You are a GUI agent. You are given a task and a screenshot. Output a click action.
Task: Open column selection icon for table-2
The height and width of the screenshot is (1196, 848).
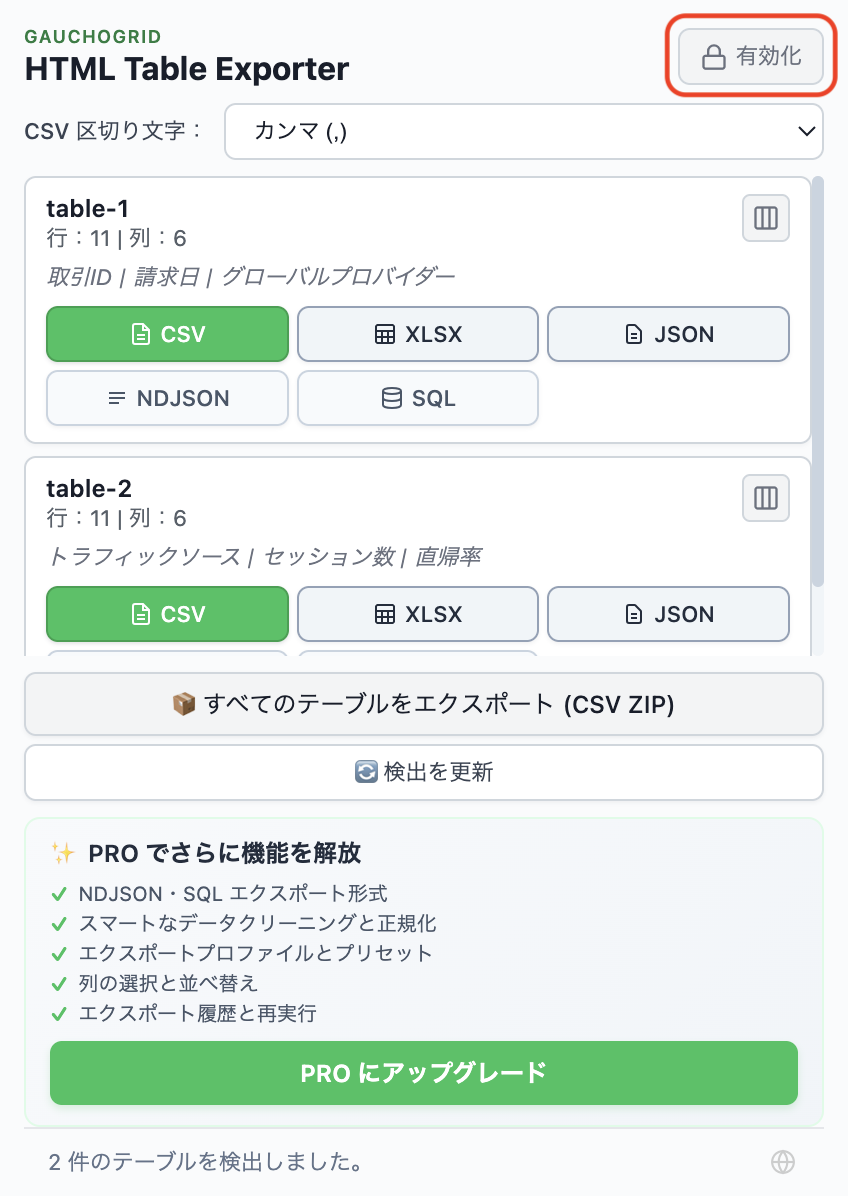[765, 498]
